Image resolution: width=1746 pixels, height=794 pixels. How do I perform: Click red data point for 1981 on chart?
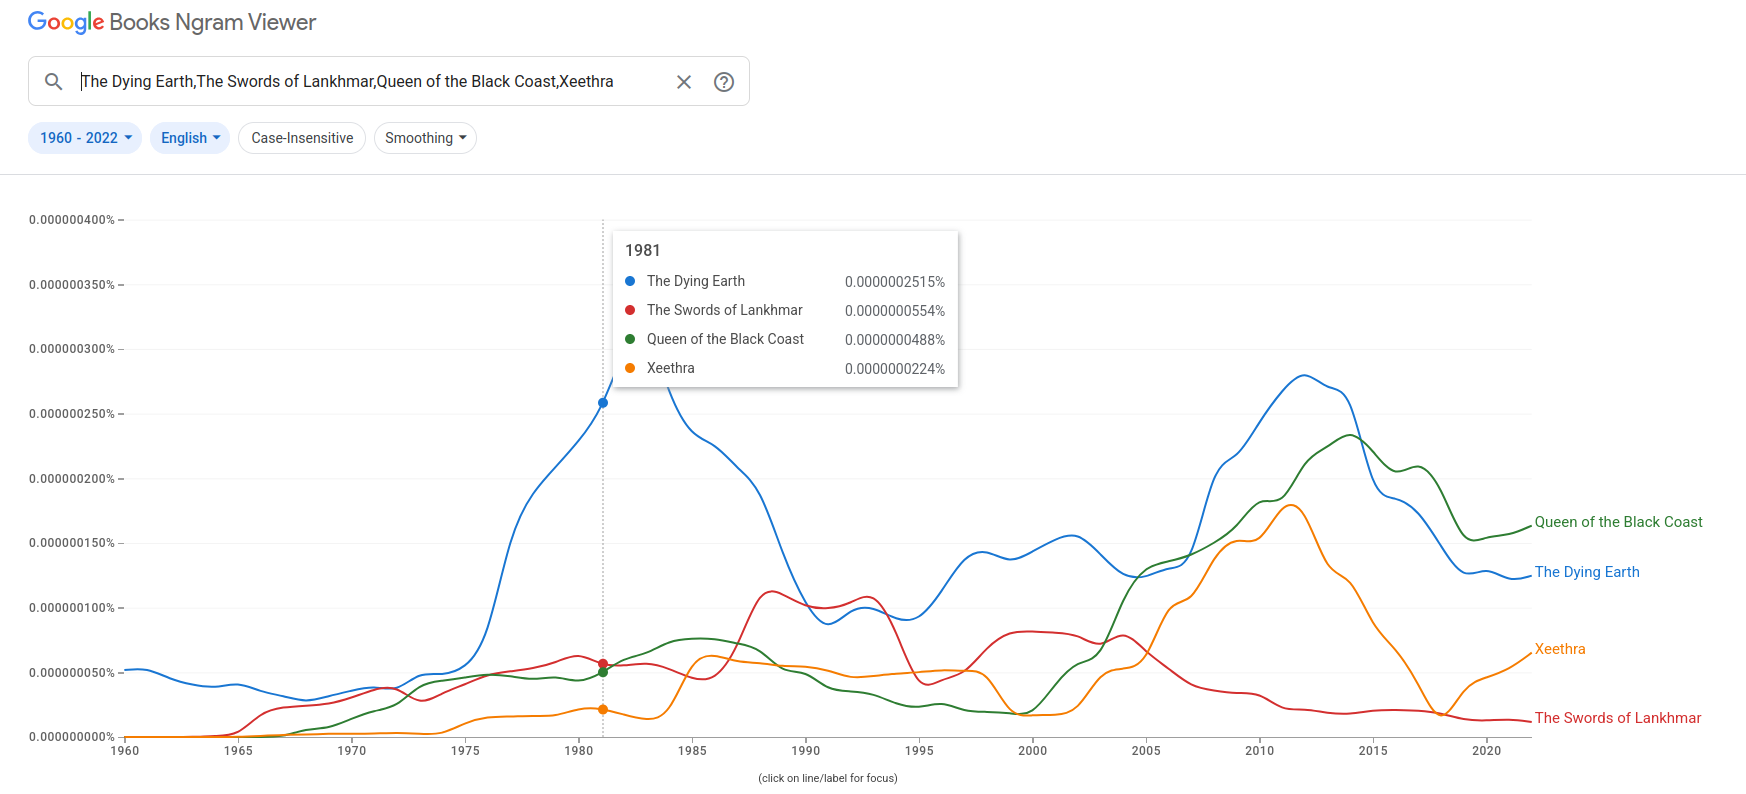603,664
